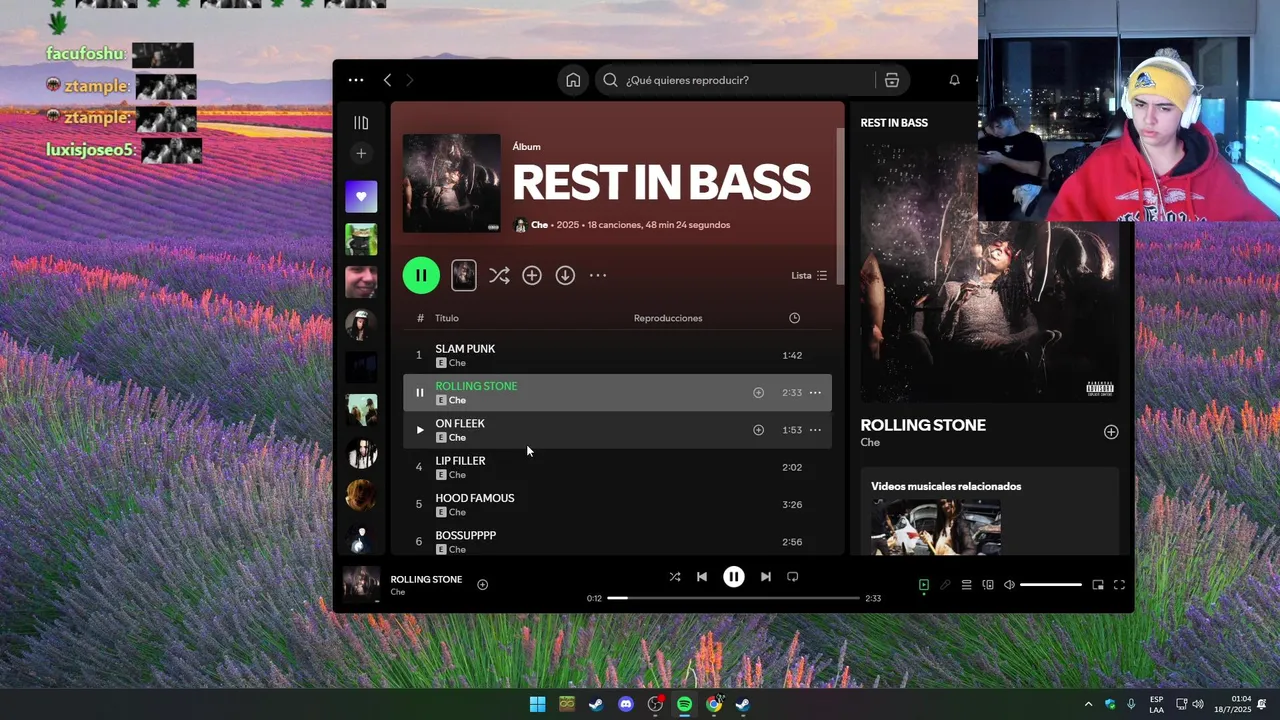Viewport: 1280px width, 720px height.
Task: Open ROLLING STONE title in Now Playing panel
Action: click(923, 425)
